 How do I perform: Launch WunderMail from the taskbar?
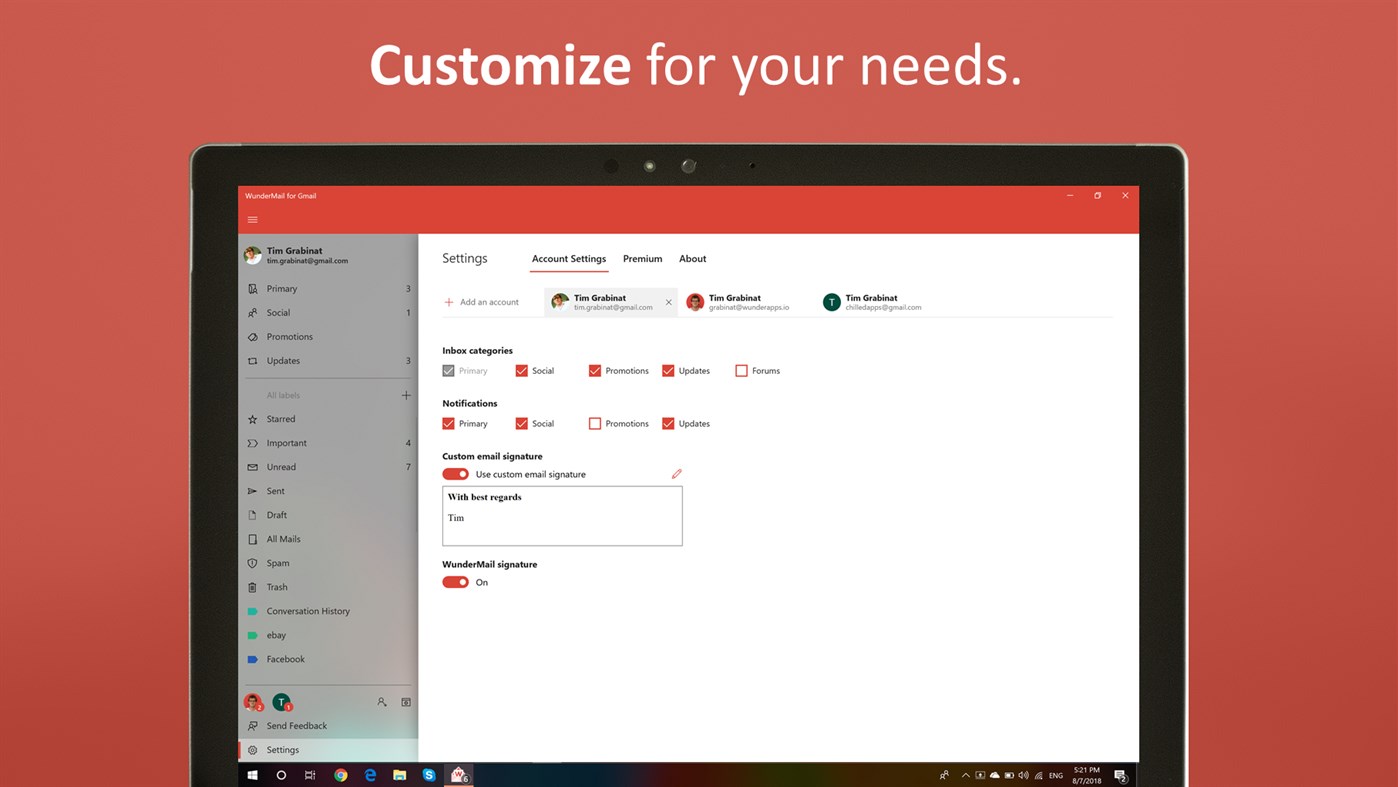tap(458, 774)
